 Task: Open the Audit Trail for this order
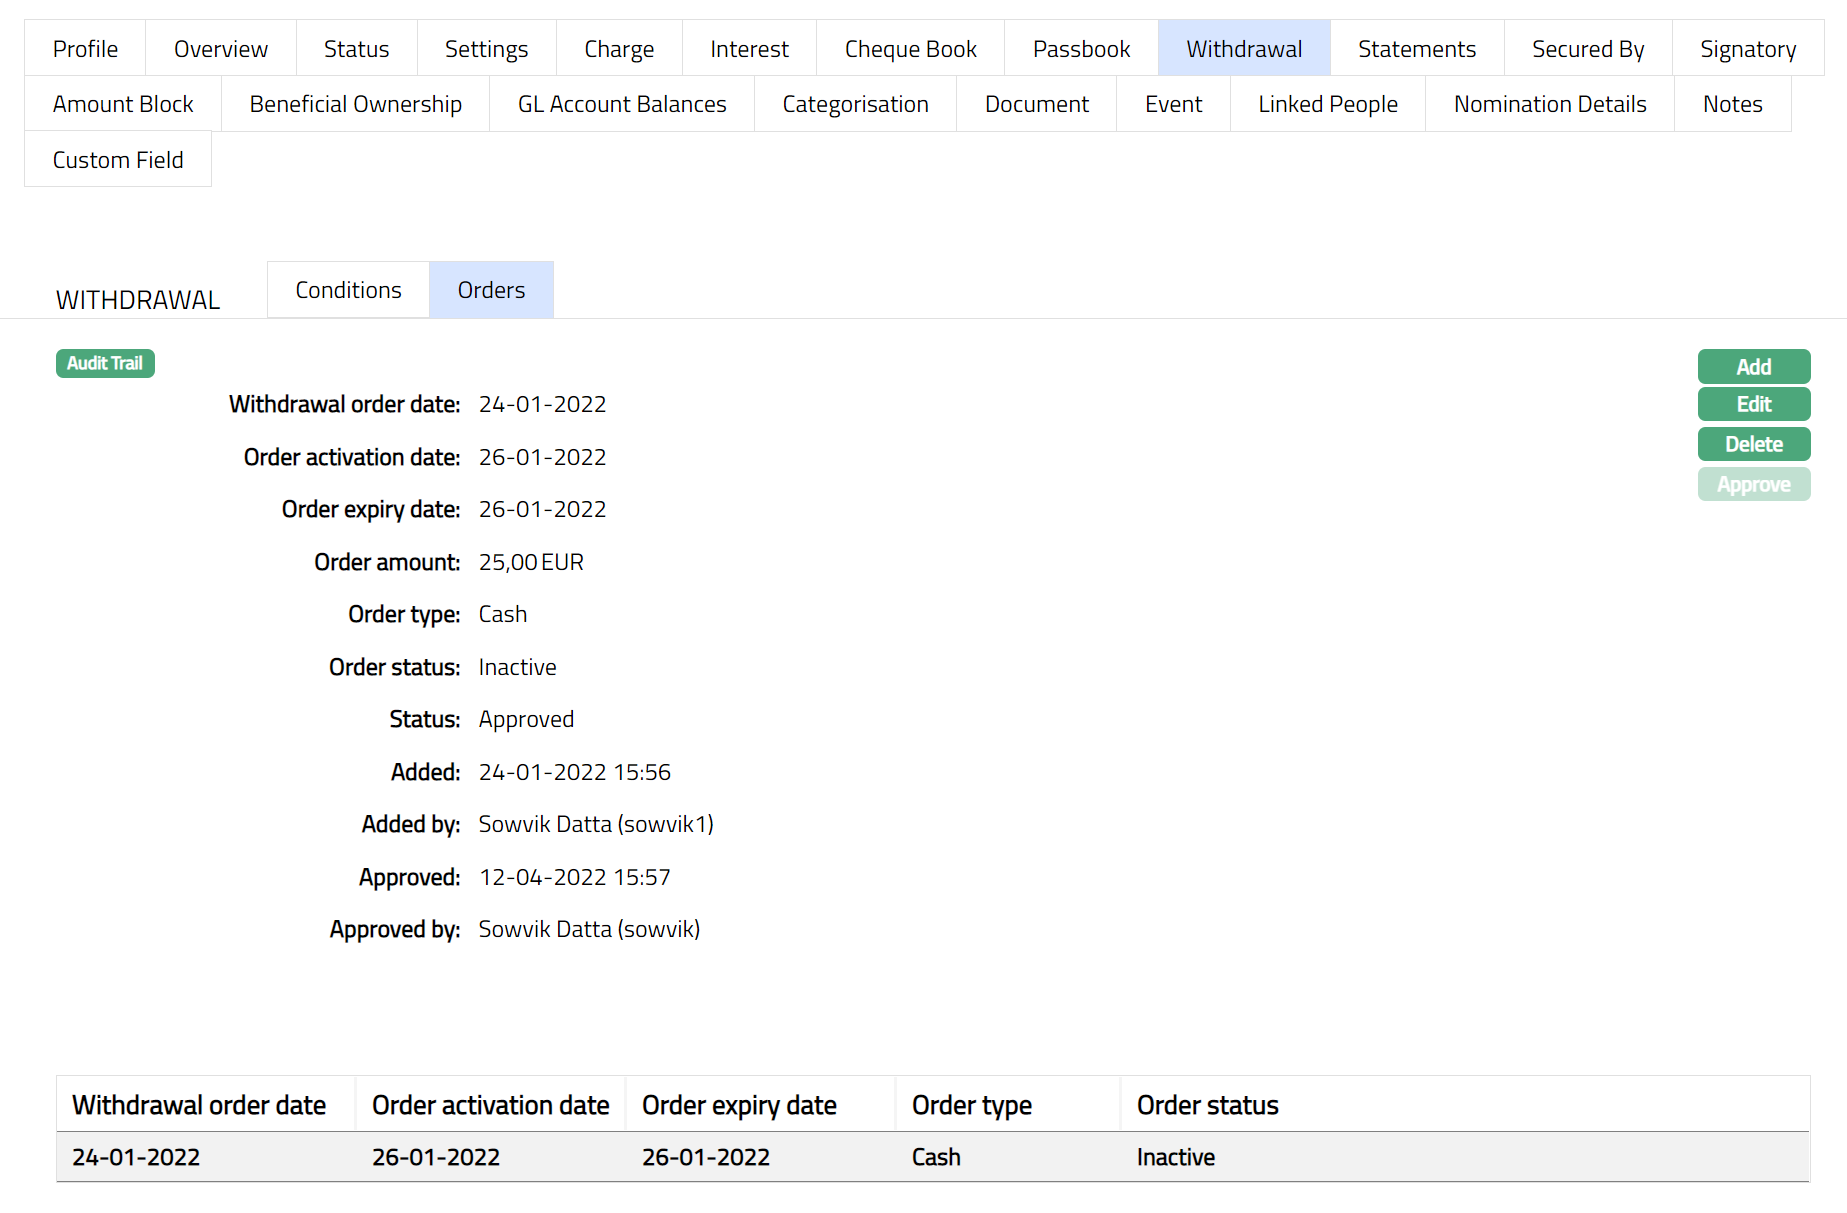(x=105, y=363)
